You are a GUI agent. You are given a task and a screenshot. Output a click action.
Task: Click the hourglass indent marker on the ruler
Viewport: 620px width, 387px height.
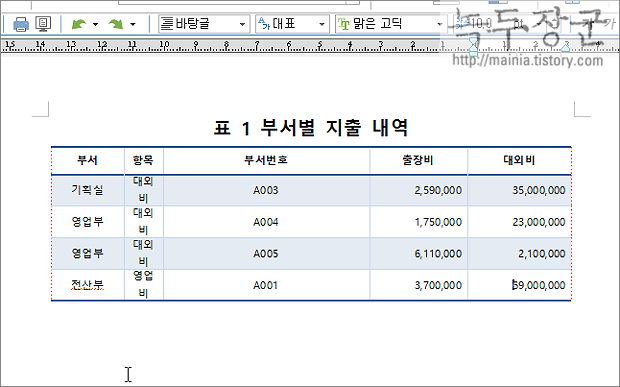[x=474, y=46]
